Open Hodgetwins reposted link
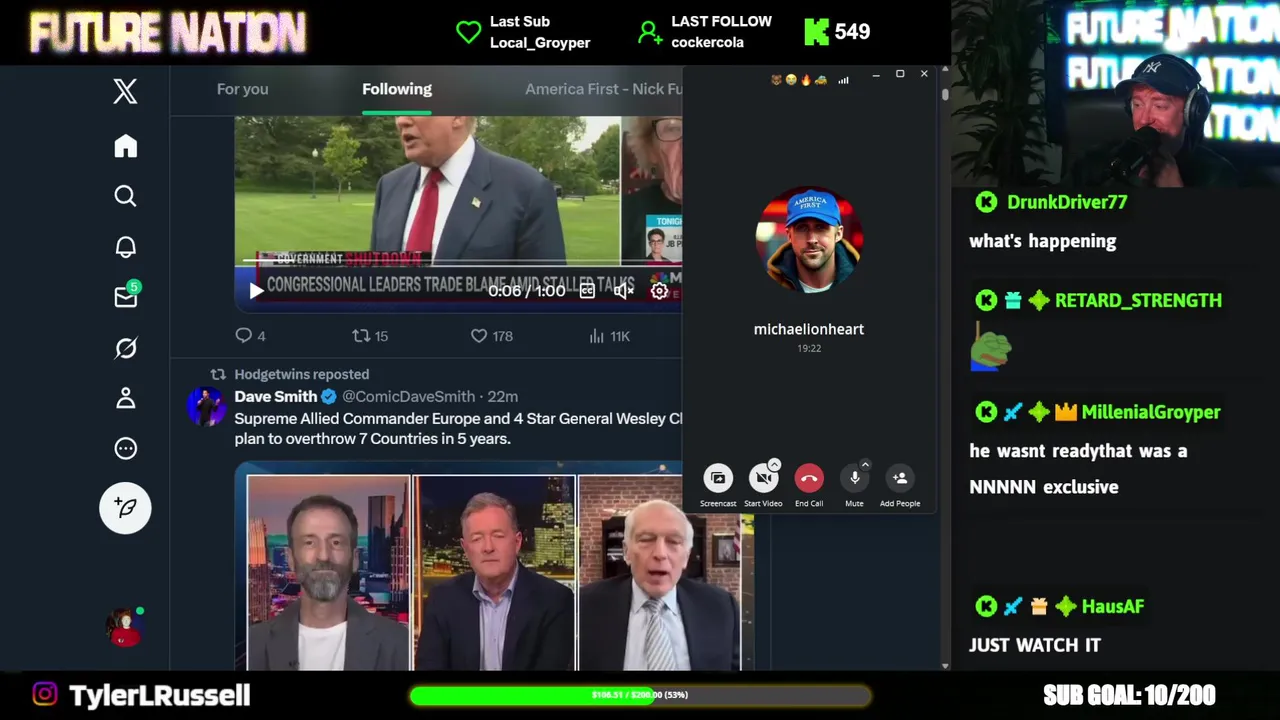 click(301, 374)
